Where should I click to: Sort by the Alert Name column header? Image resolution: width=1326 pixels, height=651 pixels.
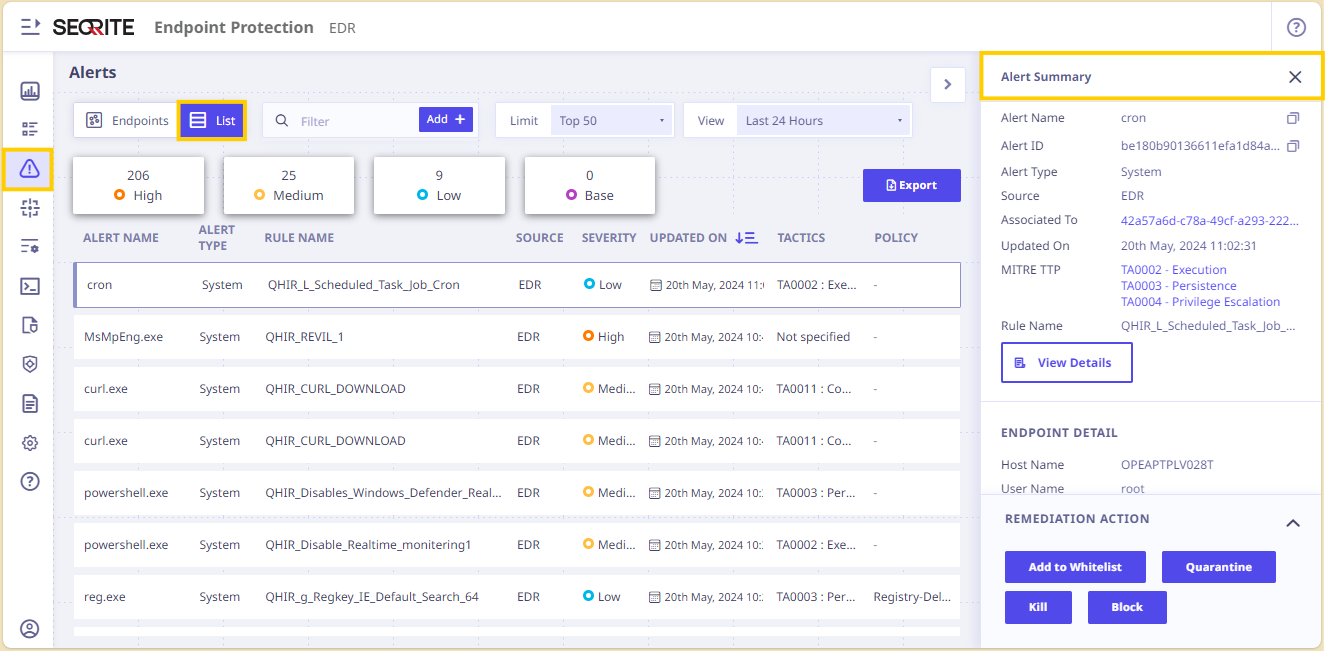(121, 238)
